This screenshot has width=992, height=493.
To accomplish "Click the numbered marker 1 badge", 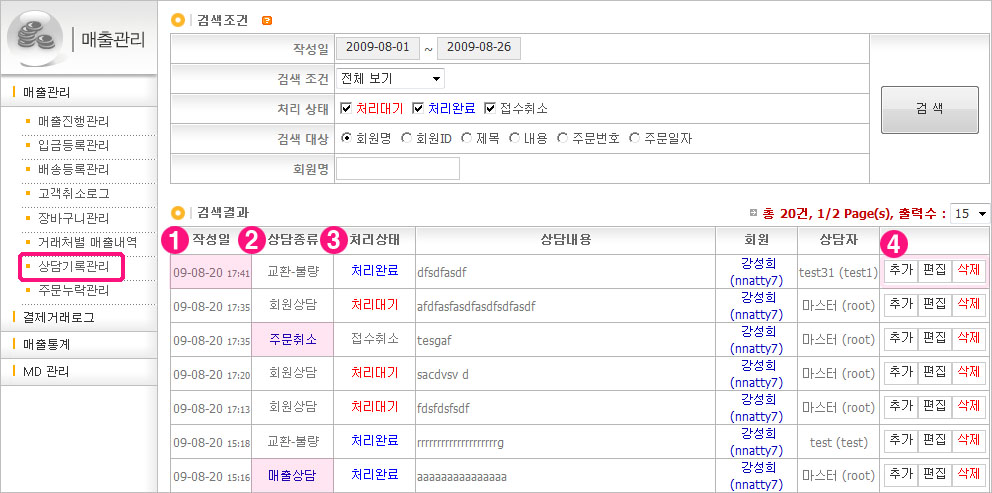I will [x=177, y=239].
